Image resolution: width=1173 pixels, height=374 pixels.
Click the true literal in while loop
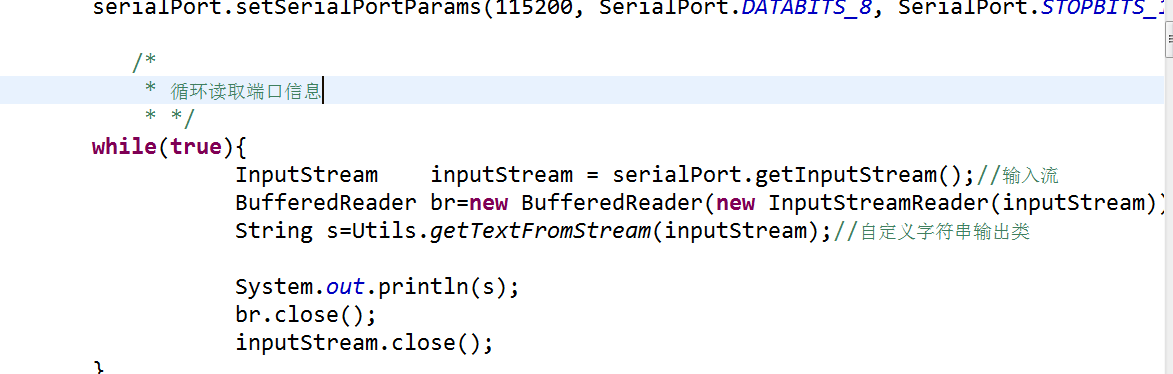point(196,147)
